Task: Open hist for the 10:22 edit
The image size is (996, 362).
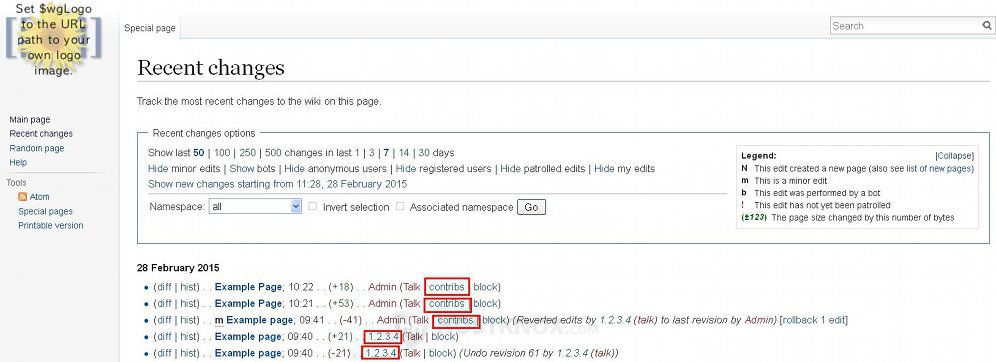Action: click(x=189, y=287)
